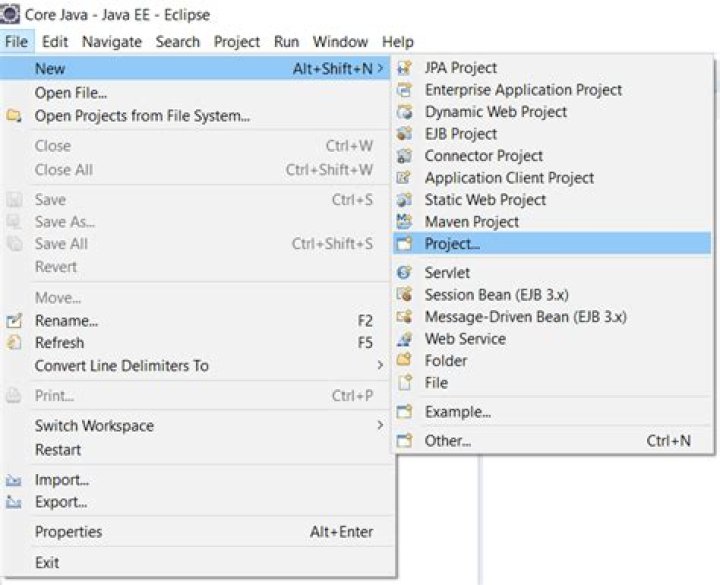
Task: Select Other... Ctrl+N entry
Action: click(x=552, y=441)
